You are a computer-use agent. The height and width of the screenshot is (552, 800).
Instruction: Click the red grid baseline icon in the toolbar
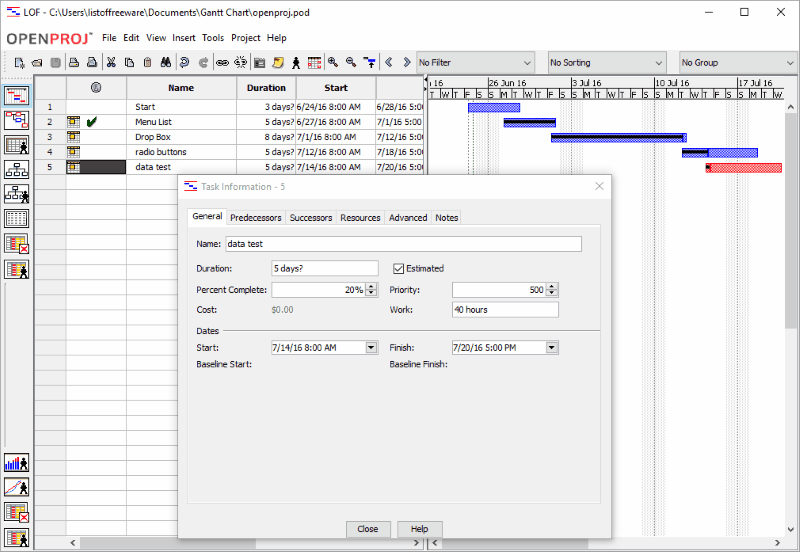(x=314, y=63)
